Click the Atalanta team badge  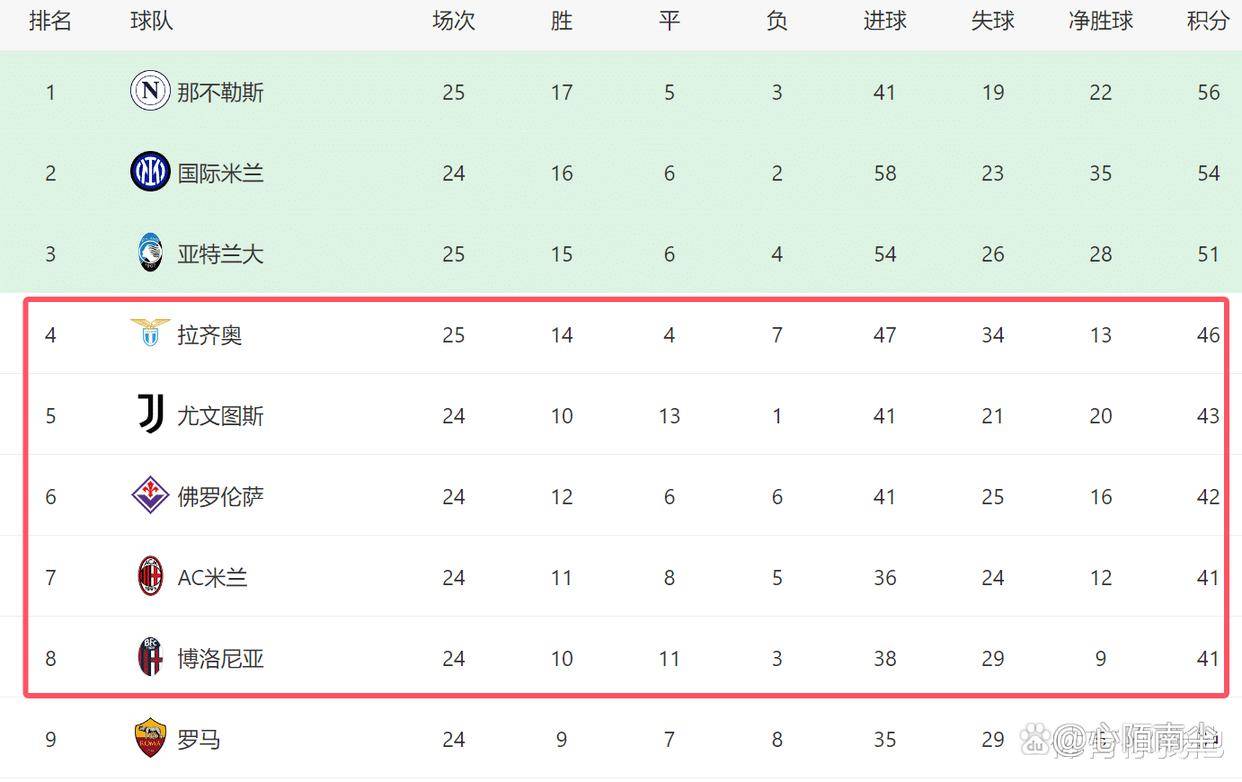150,253
